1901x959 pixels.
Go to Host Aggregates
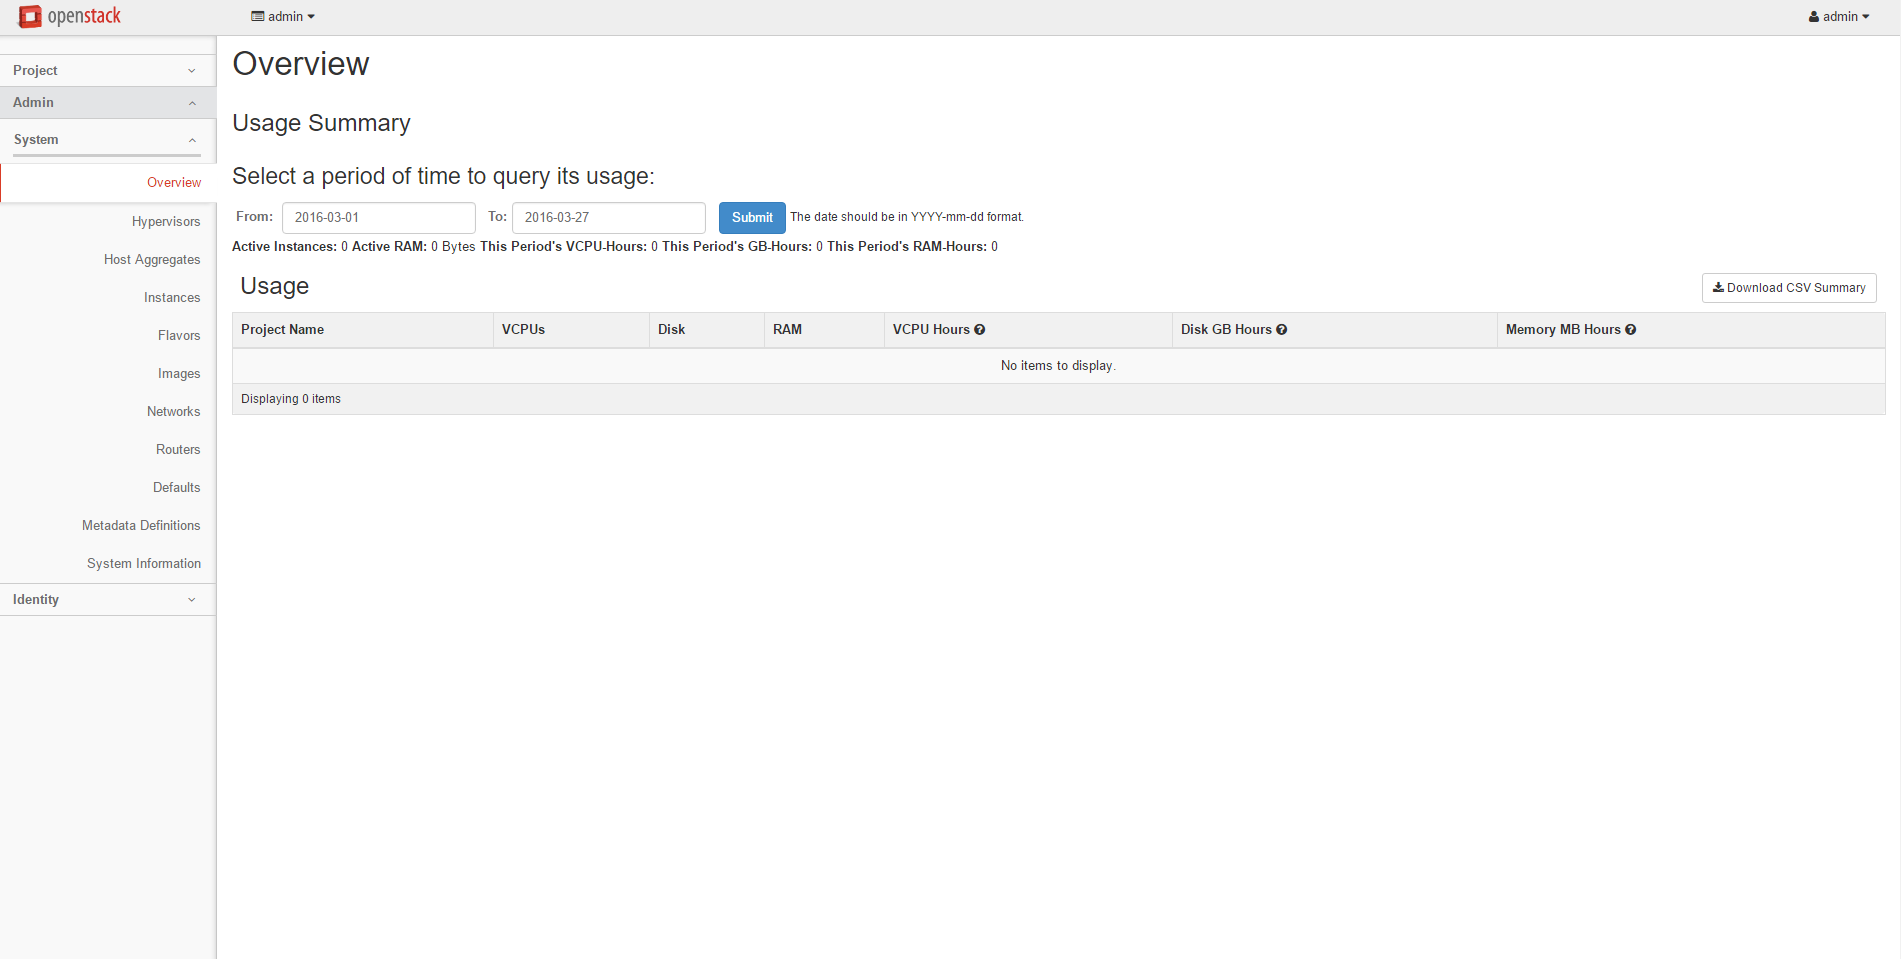(152, 260)
